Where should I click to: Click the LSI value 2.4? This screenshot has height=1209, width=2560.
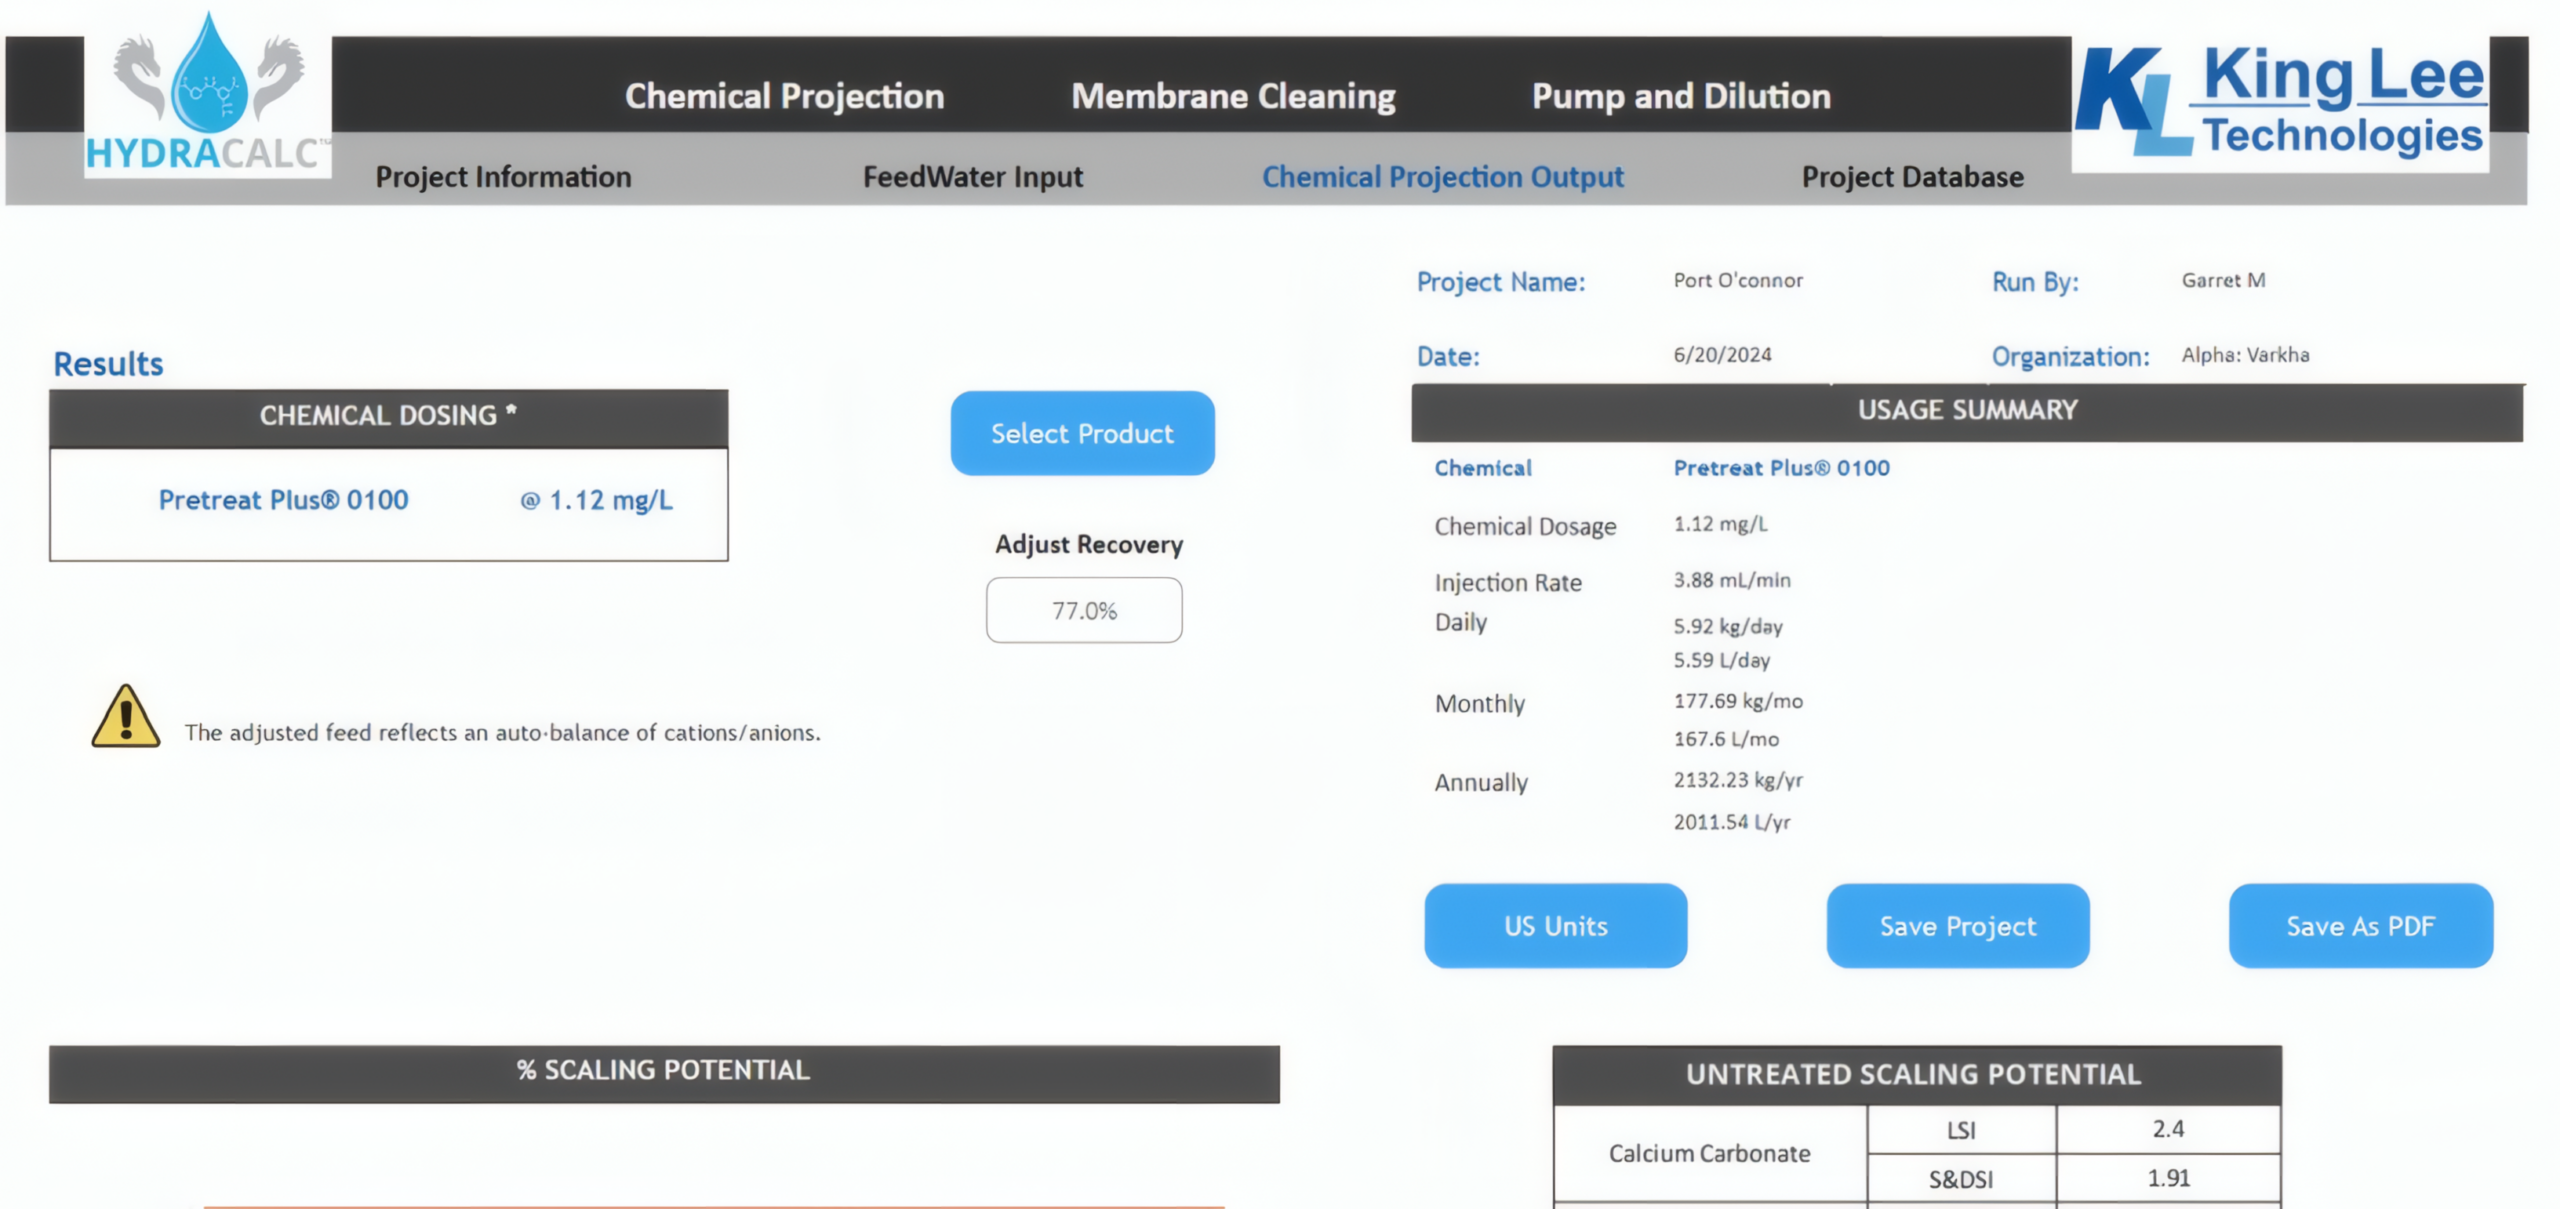point(2168,1129)
